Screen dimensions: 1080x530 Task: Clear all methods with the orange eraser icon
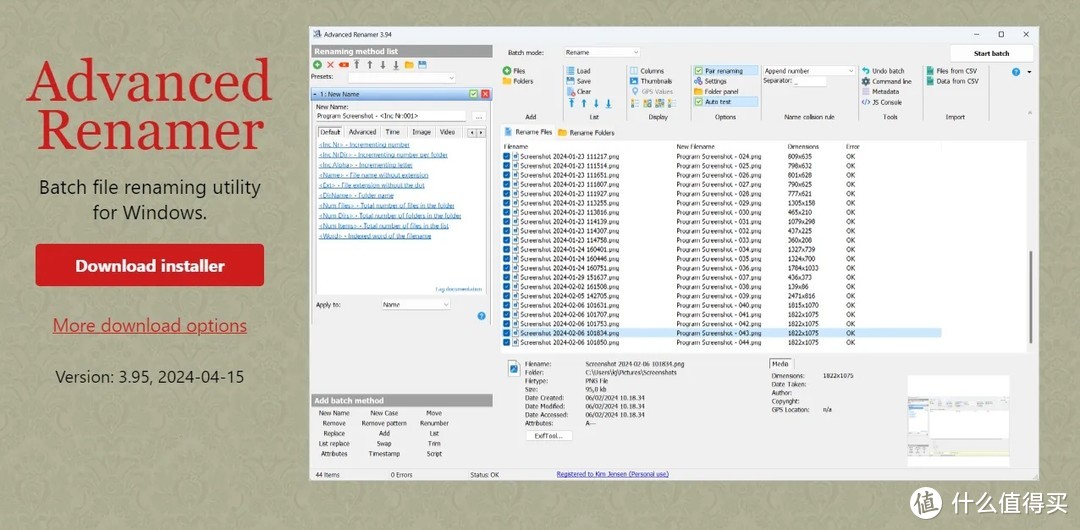click(x=344, y=65)
